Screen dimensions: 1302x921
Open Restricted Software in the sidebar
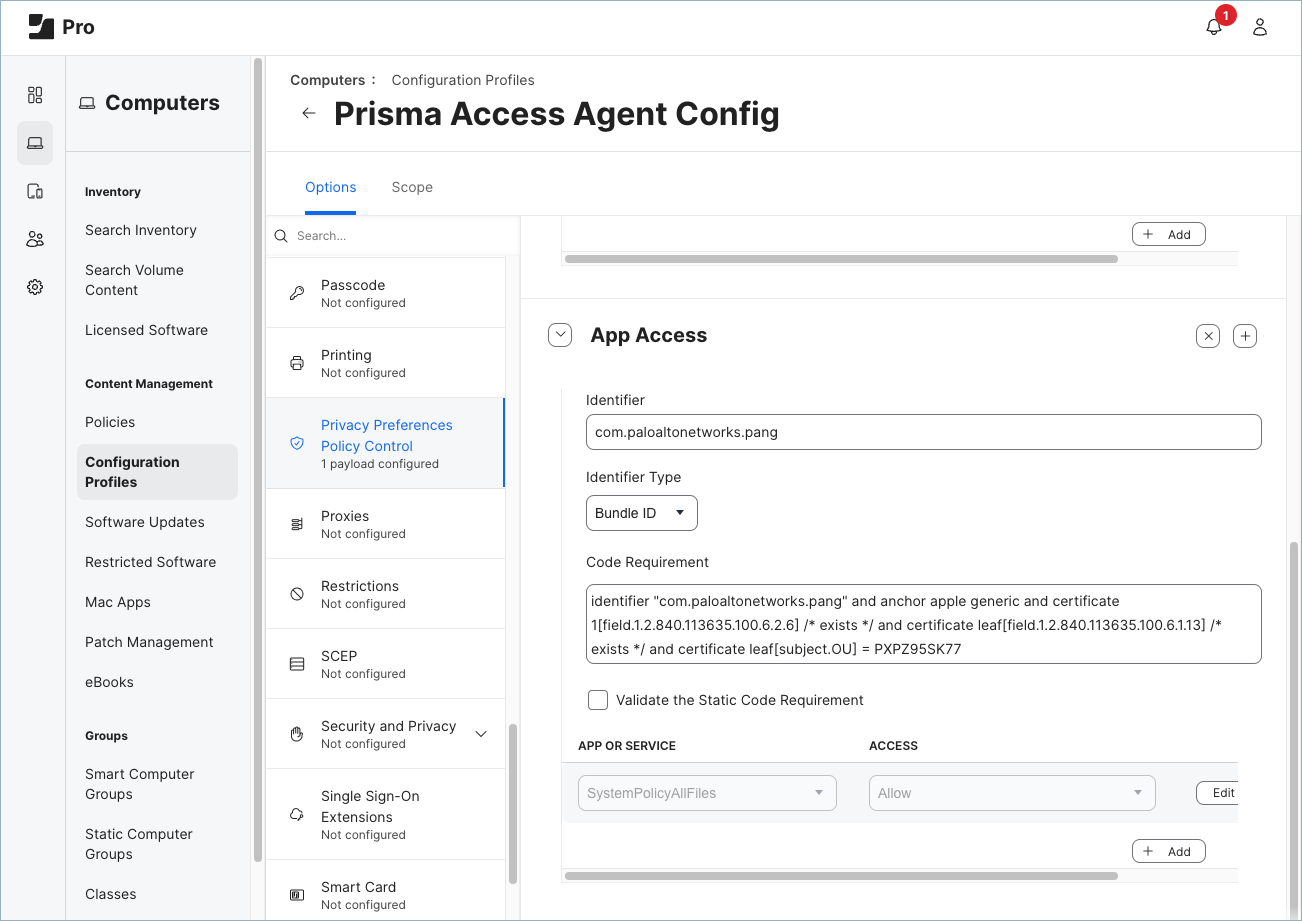(150, 562)
